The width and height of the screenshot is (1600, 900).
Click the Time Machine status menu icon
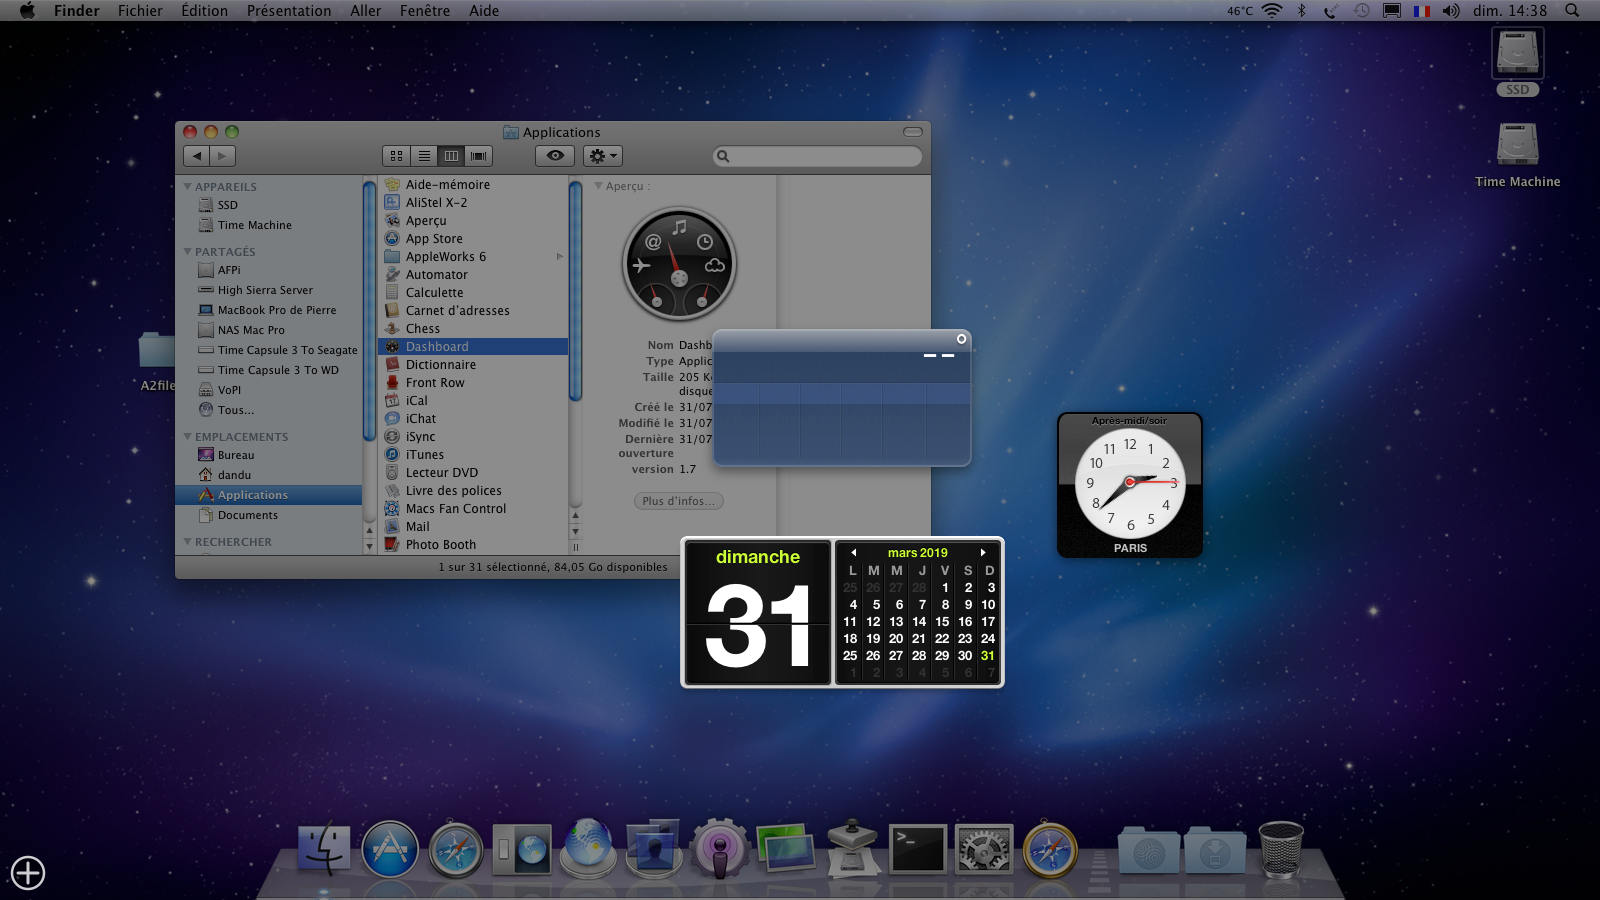pyautogui.click(x=1361, y=11)
